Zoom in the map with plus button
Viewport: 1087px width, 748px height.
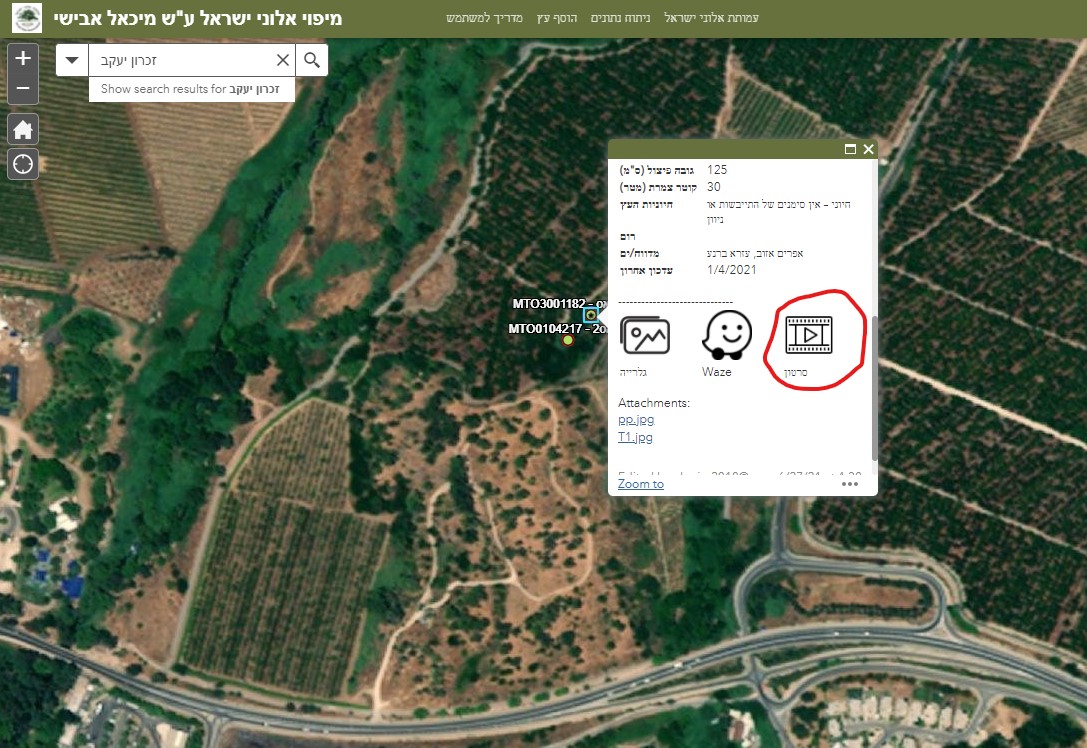point(23,58)
